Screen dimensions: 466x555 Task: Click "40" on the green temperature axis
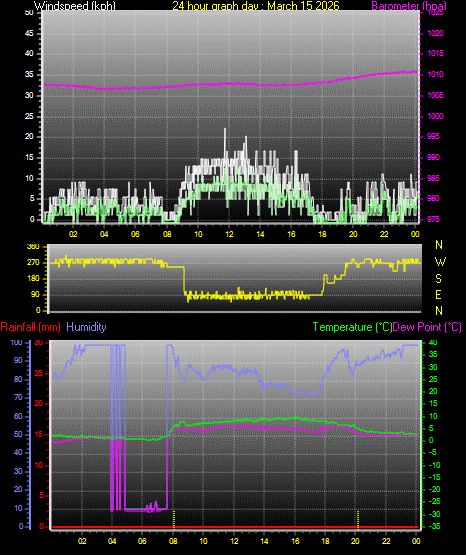(x=433, y=343)
